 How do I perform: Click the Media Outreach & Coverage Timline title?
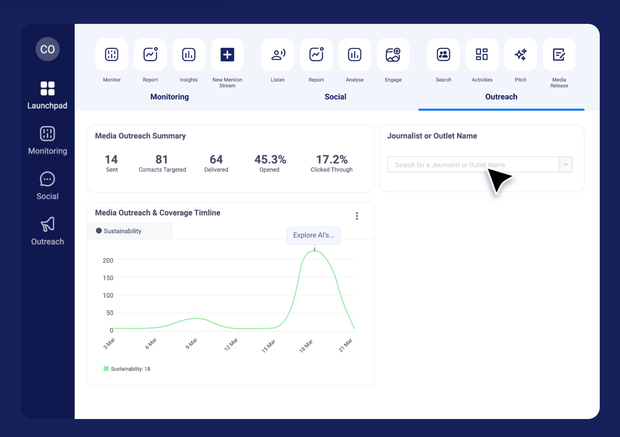tap(157, 213)
